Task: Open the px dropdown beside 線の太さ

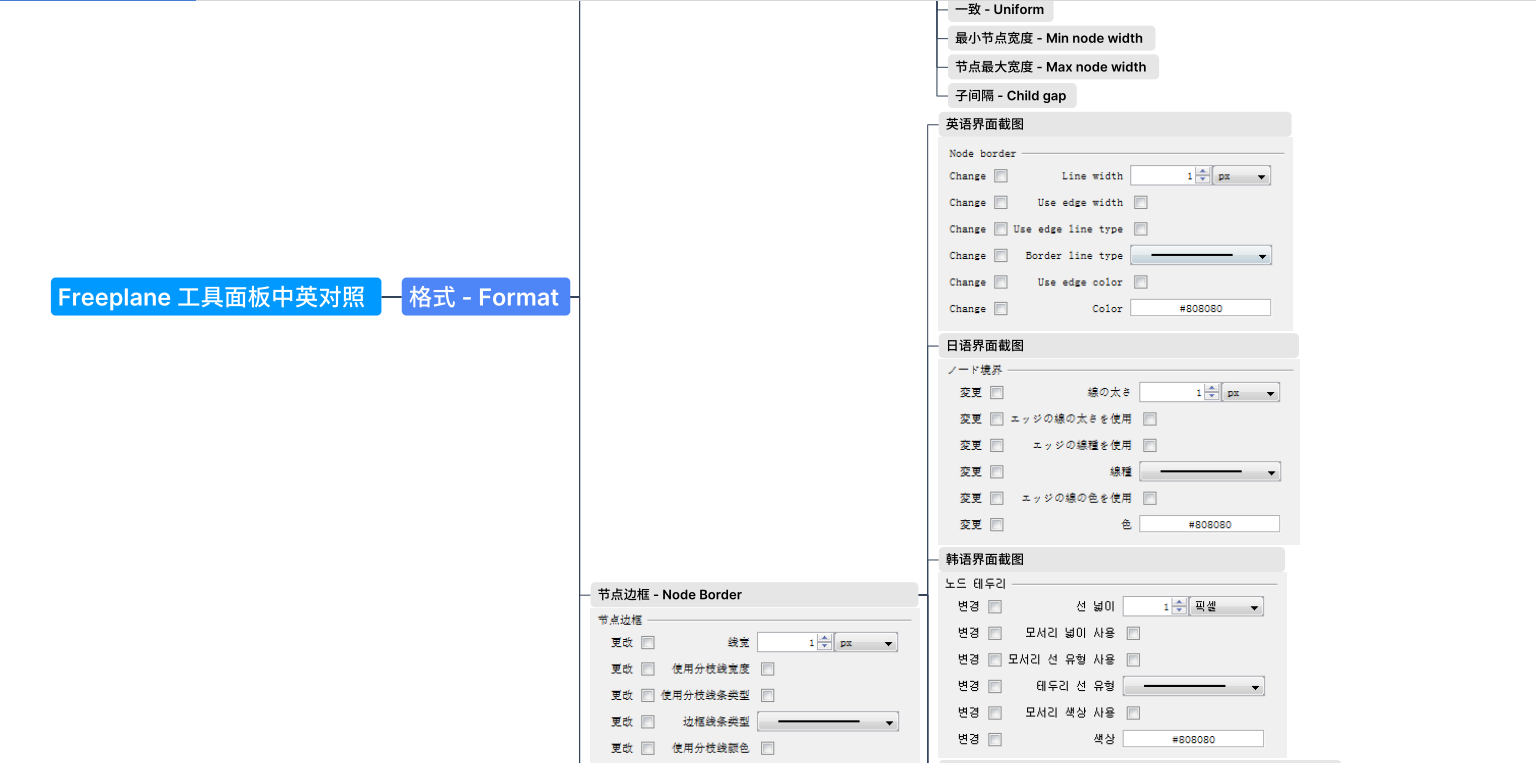Action: point(1250,393)
